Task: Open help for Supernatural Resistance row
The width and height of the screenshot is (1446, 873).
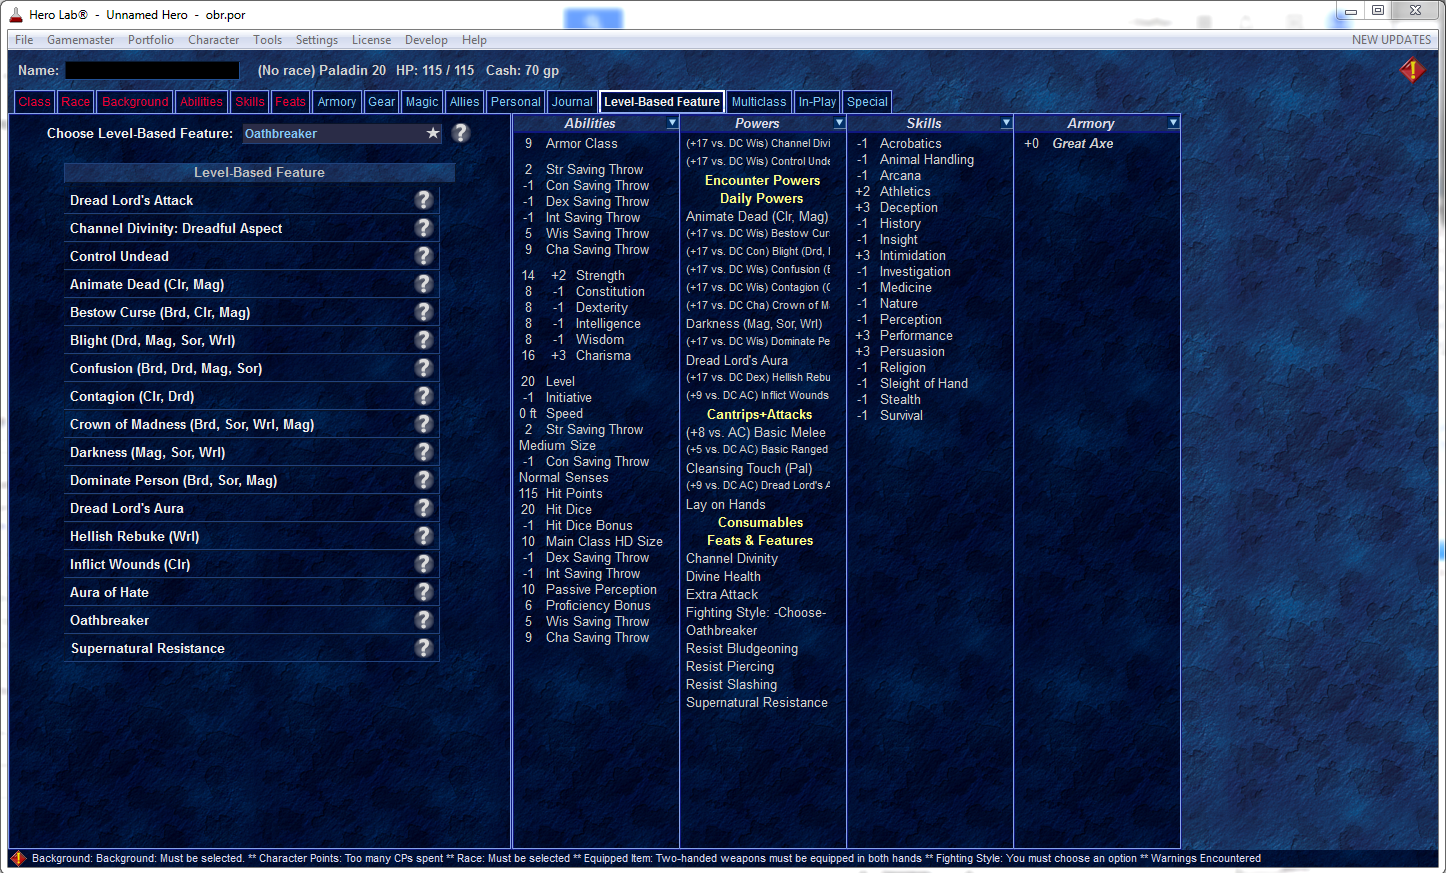Action: point(424,648)
